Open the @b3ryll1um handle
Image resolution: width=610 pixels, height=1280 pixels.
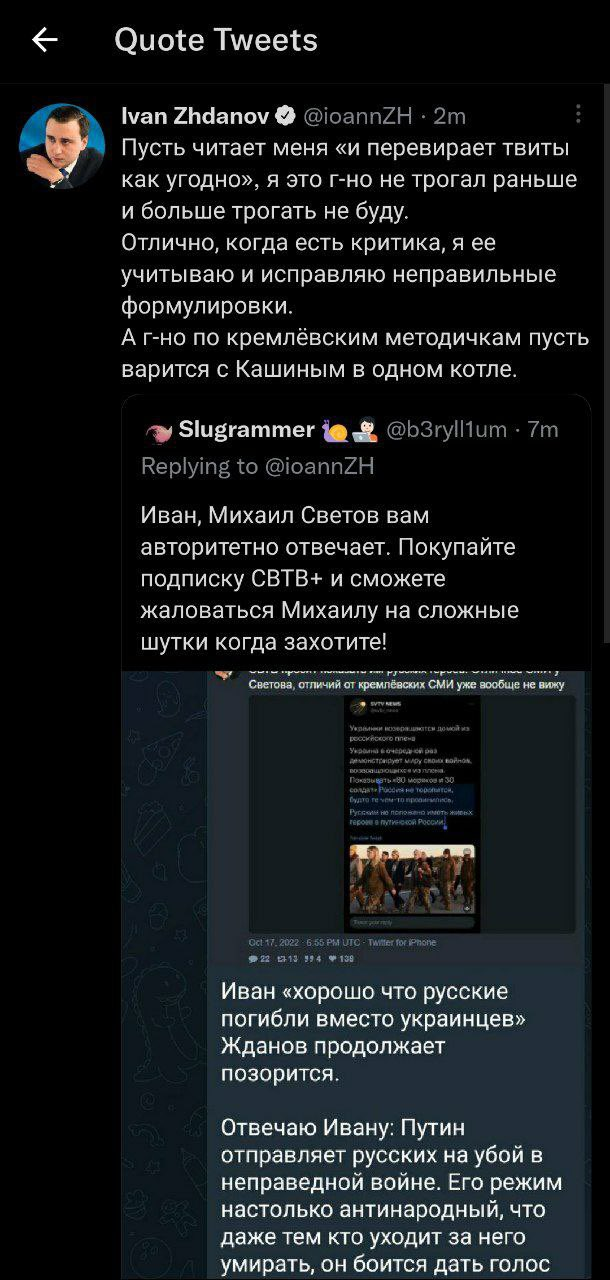click(x=446, y=430)
